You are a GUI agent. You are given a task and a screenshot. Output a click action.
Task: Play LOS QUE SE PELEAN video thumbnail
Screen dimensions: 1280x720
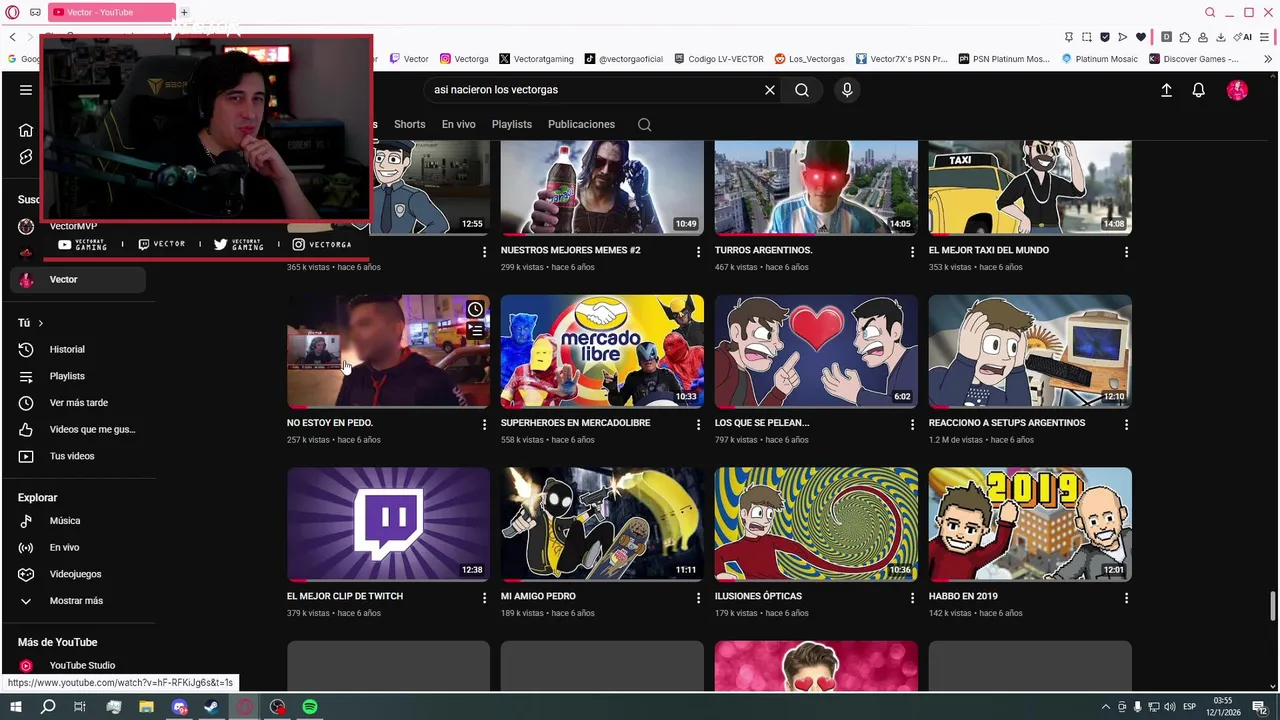coord(816,351)
